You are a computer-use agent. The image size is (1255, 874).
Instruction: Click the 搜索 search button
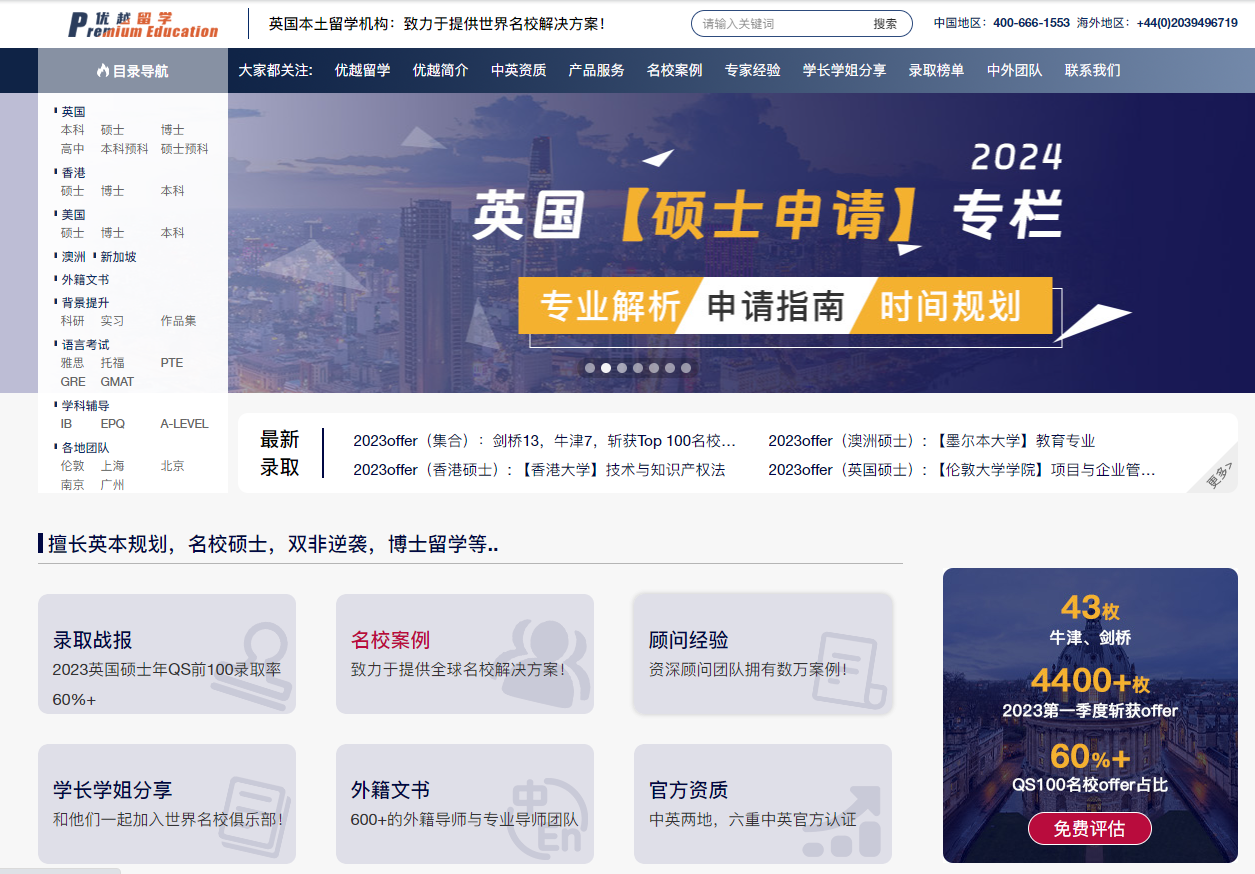(x=885, y=24)
